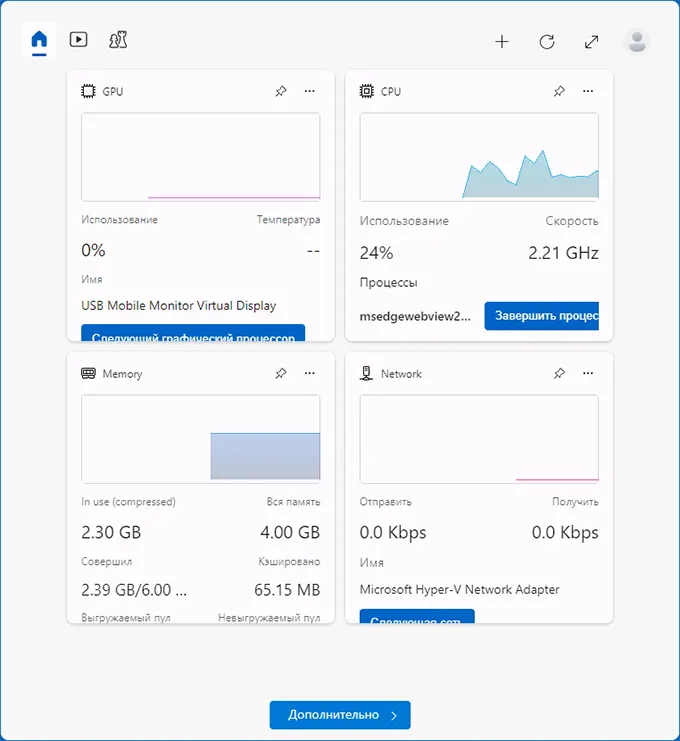The height and width of the screenshot is (741, 680).
Task: Switch to the media player tab
Action: (78, 39)
